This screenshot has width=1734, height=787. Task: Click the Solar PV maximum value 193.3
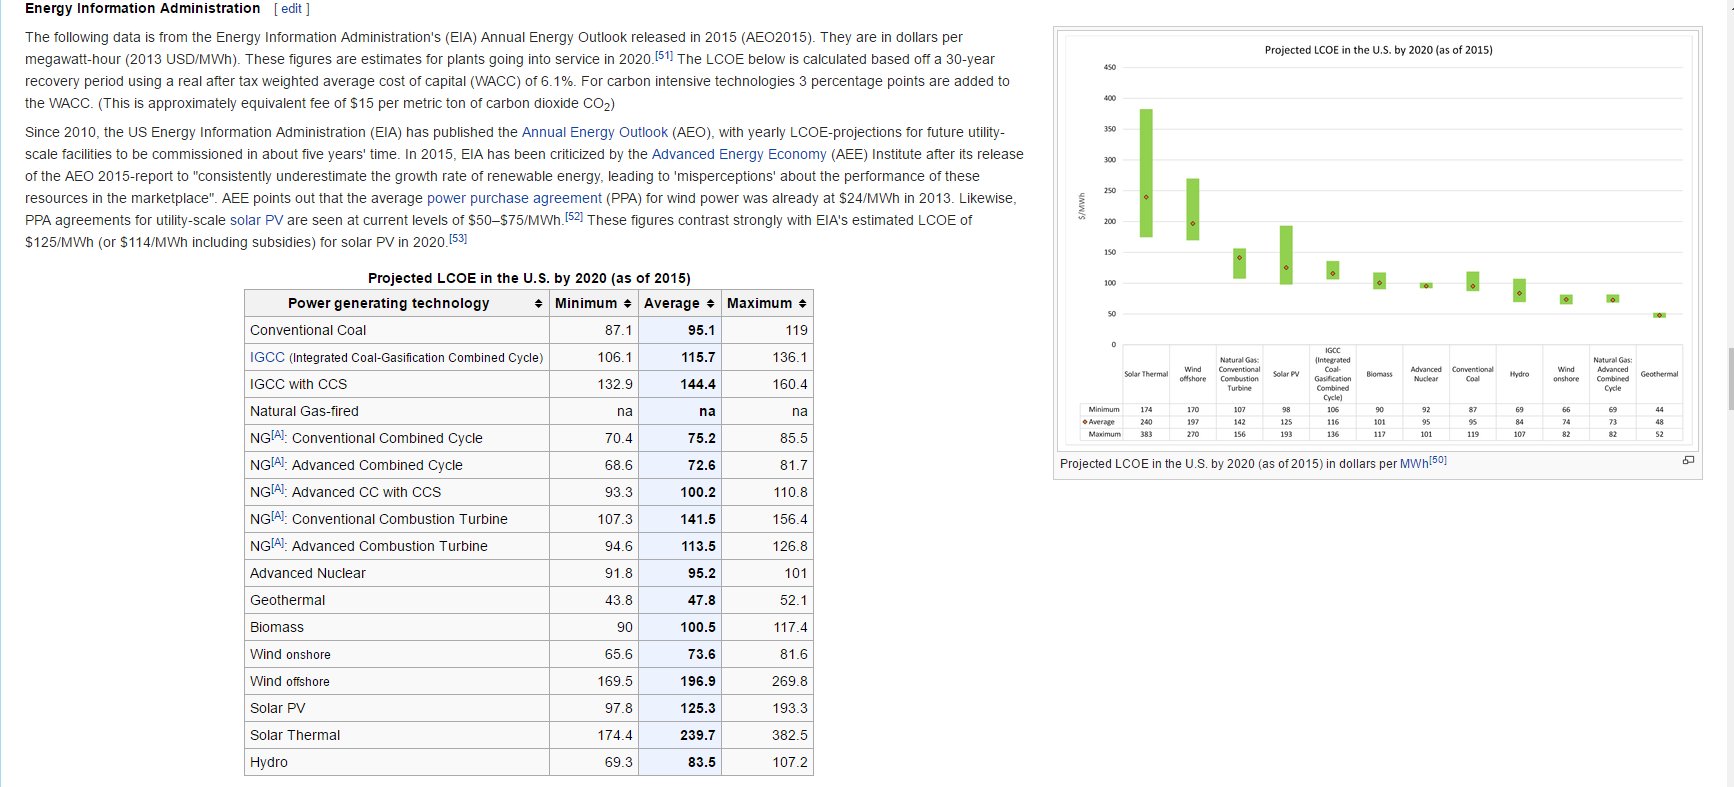point(790,708)
